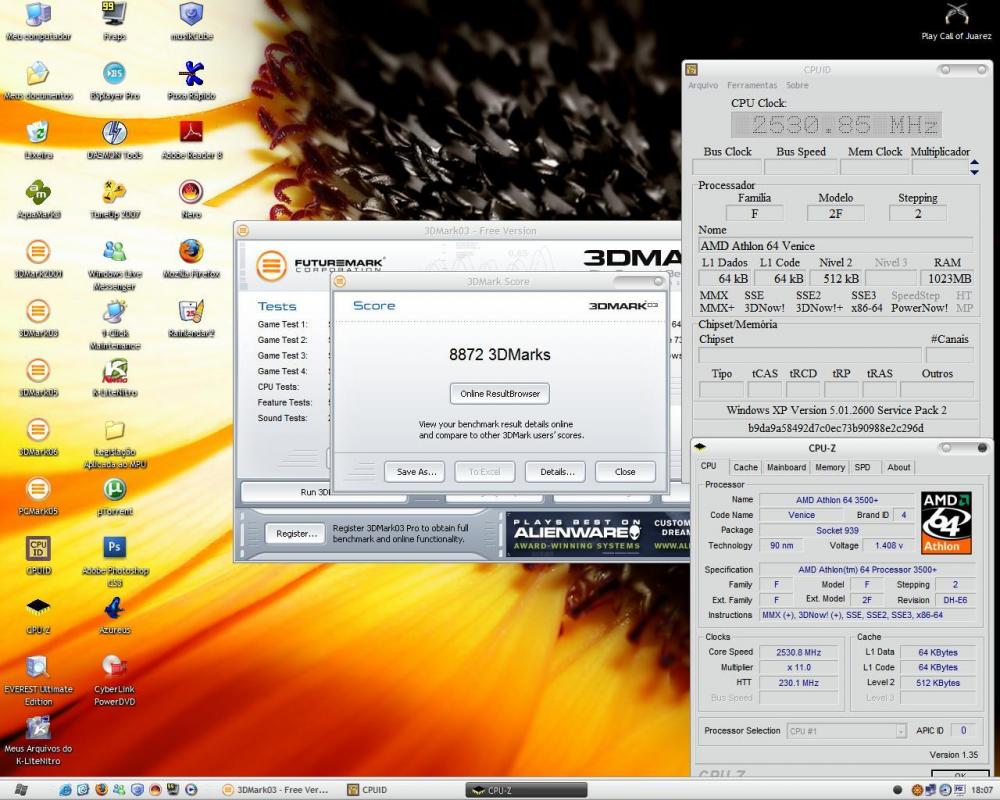Click the multiplier stepper arrows in CPUID
The height and width of the screenshot is (800, 1000).
point(975,167)
